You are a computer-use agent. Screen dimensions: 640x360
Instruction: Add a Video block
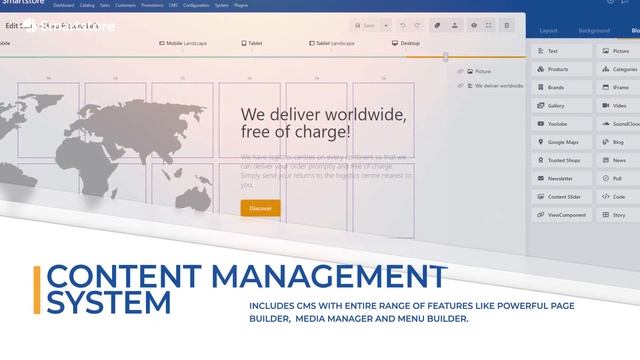[618, 106]
